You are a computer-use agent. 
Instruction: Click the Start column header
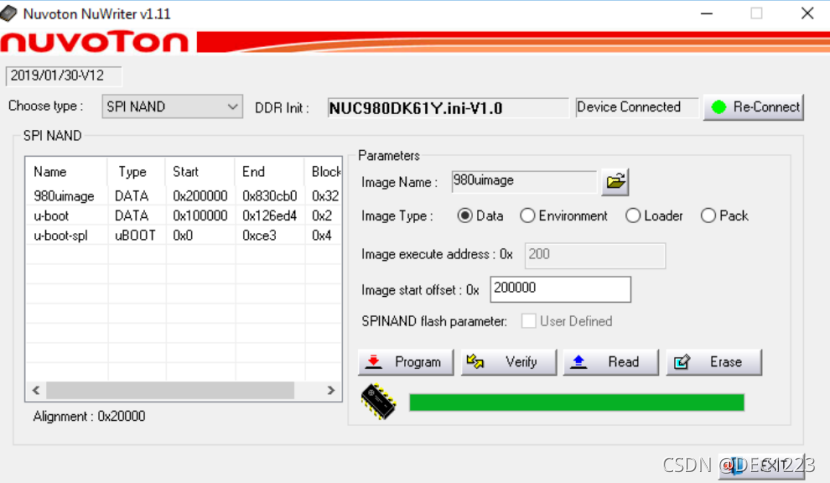(200, 172)
